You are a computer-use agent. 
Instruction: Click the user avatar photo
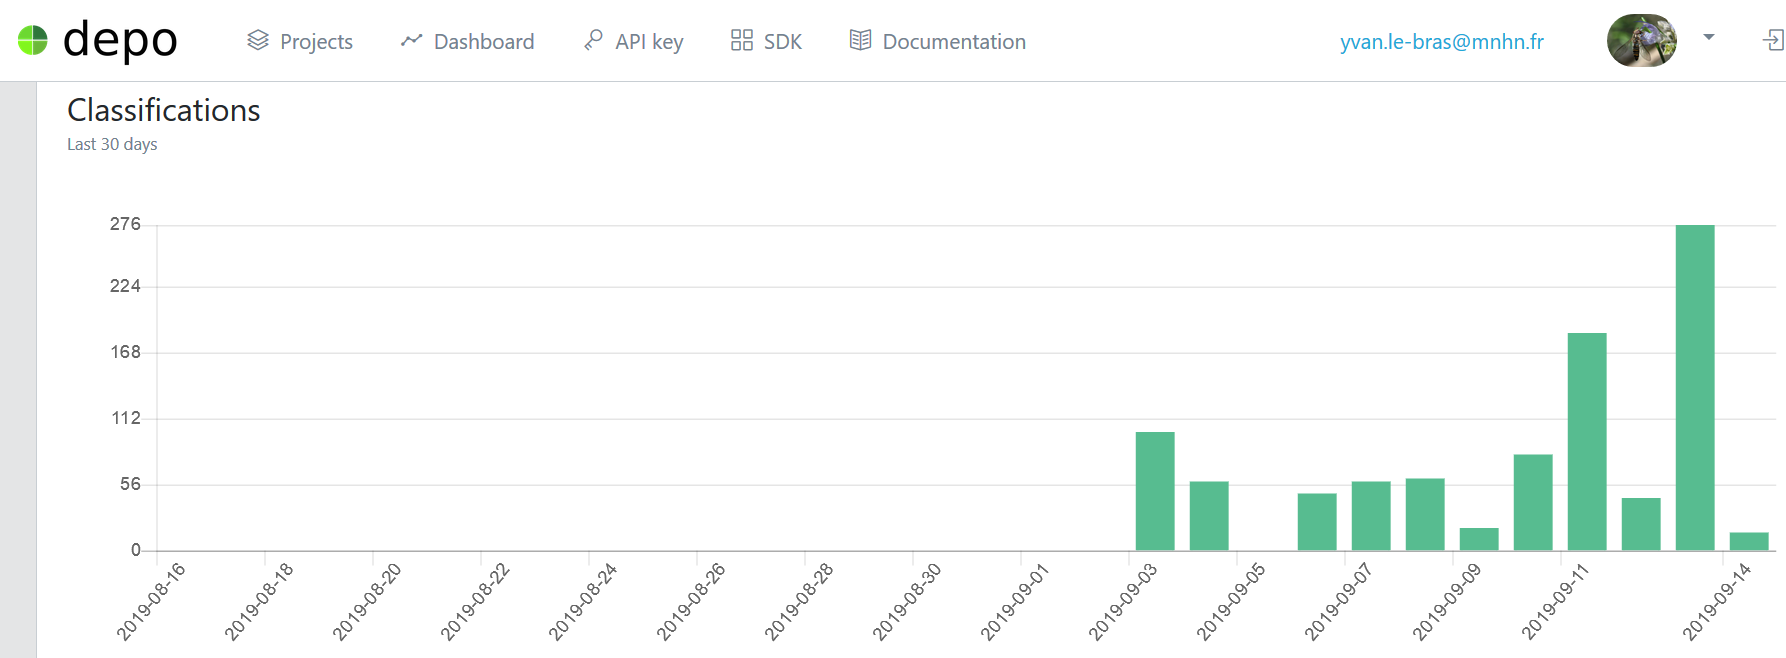point(1642,41)
